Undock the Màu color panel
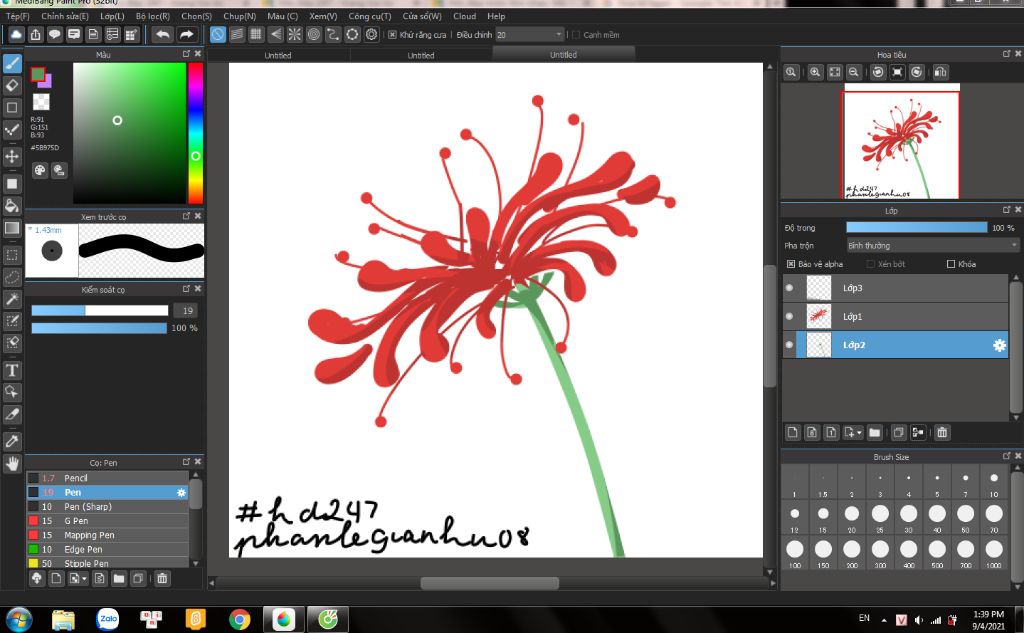This screenshot has width=1024, height=633. pyautogui.click(x=186, y=54)
